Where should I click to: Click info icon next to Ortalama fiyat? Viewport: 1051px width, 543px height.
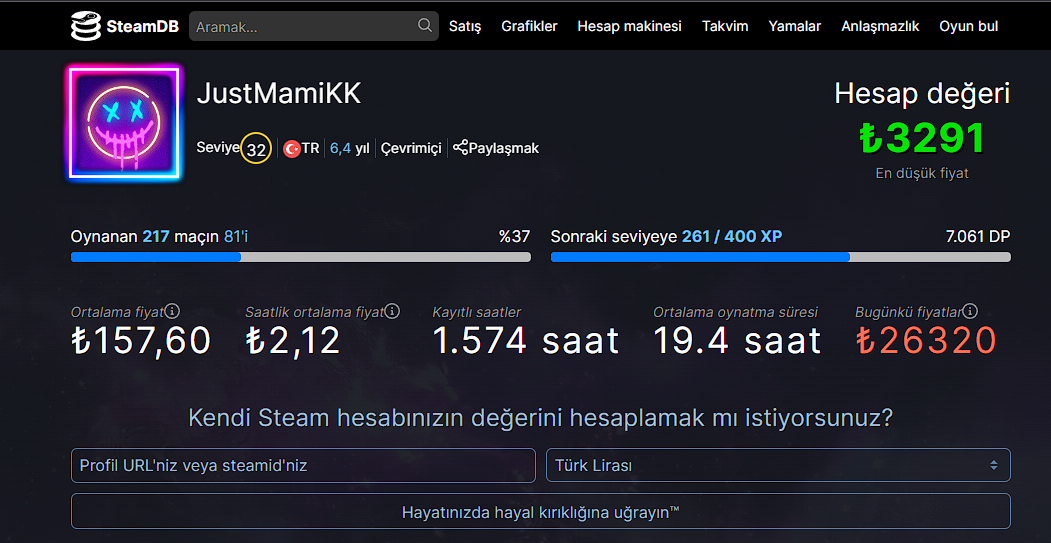pyautogui.click(x=173, y=311)
